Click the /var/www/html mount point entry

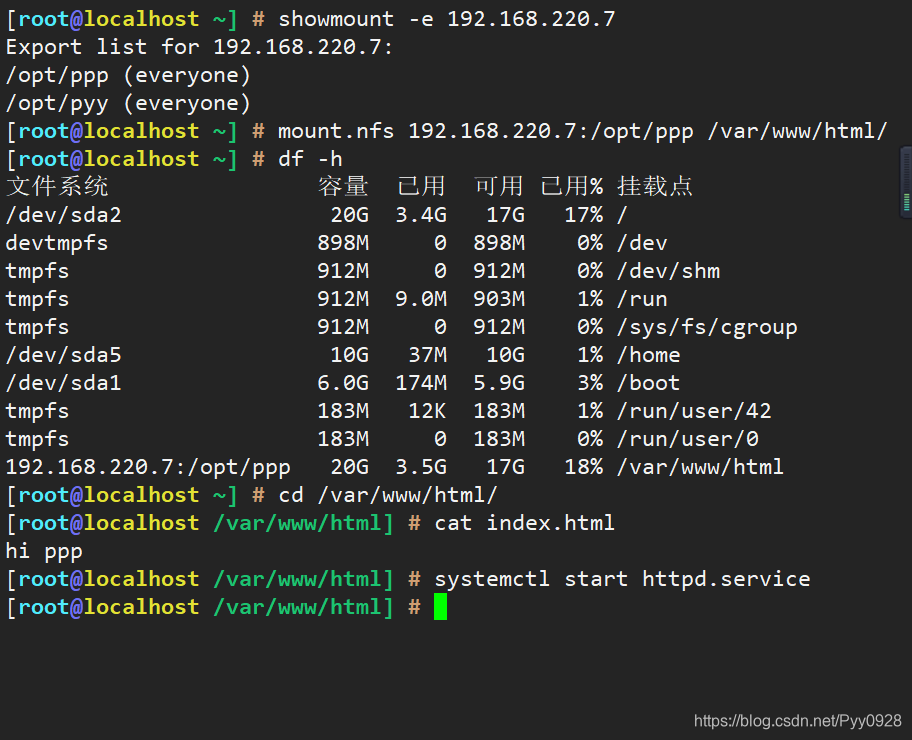700,467
